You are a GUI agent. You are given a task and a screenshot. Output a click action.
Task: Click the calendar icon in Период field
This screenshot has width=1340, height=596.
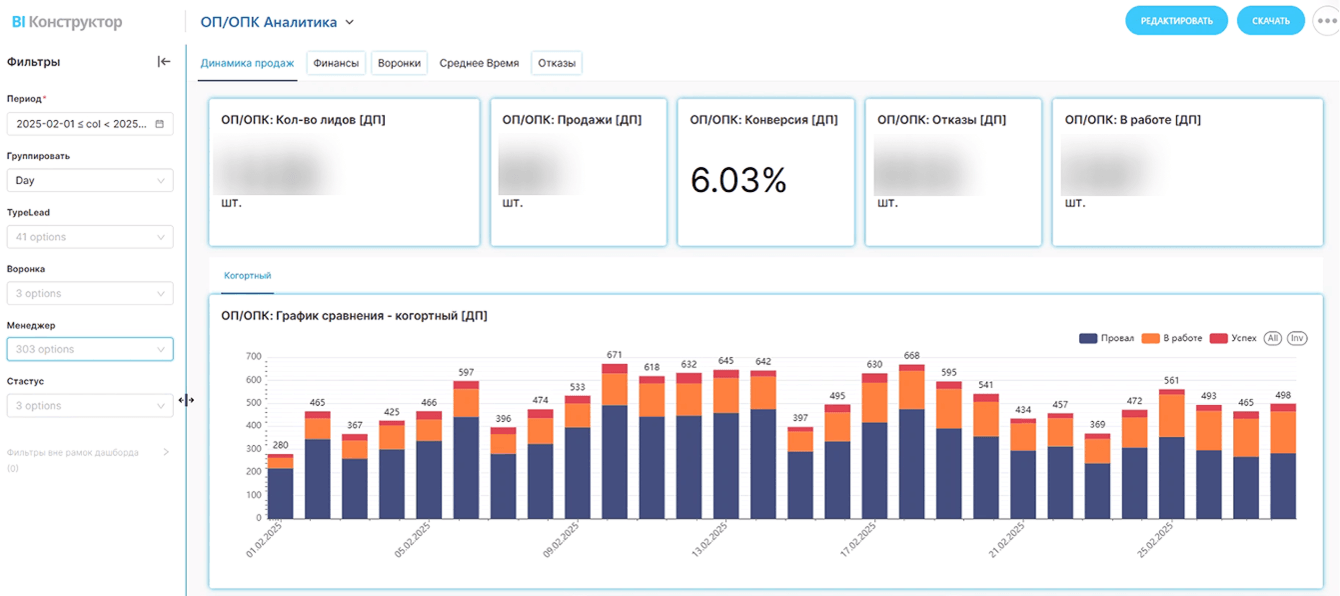pyautogui.click(x=159, y=124)
